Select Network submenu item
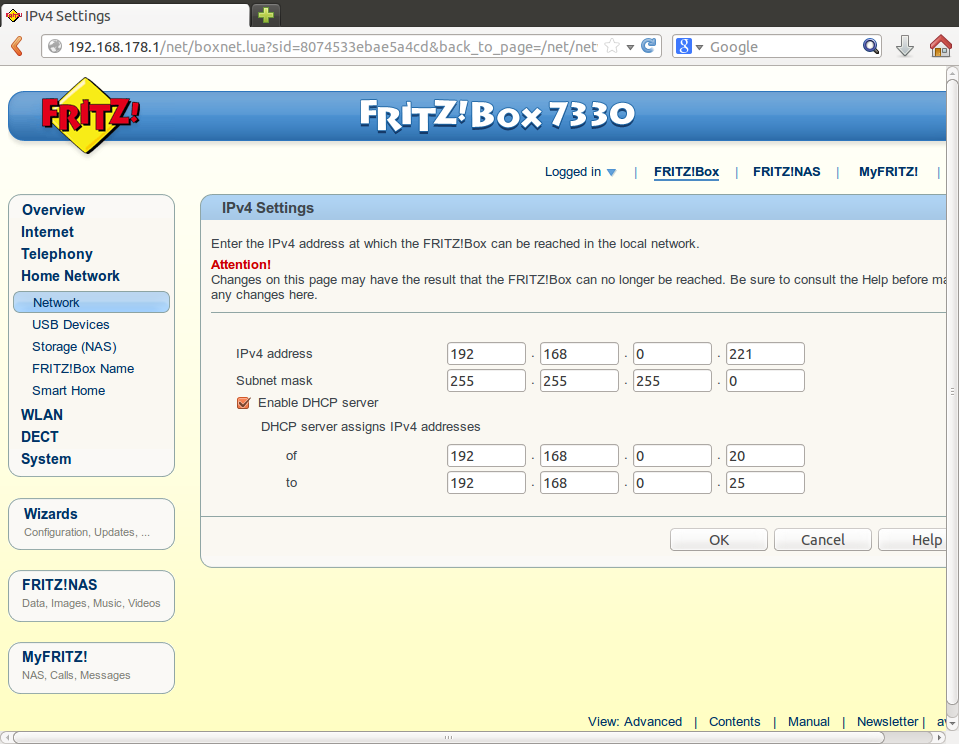The width and height of the screenshot is (959, 744). pyautogui.click(x=91, y=302)
